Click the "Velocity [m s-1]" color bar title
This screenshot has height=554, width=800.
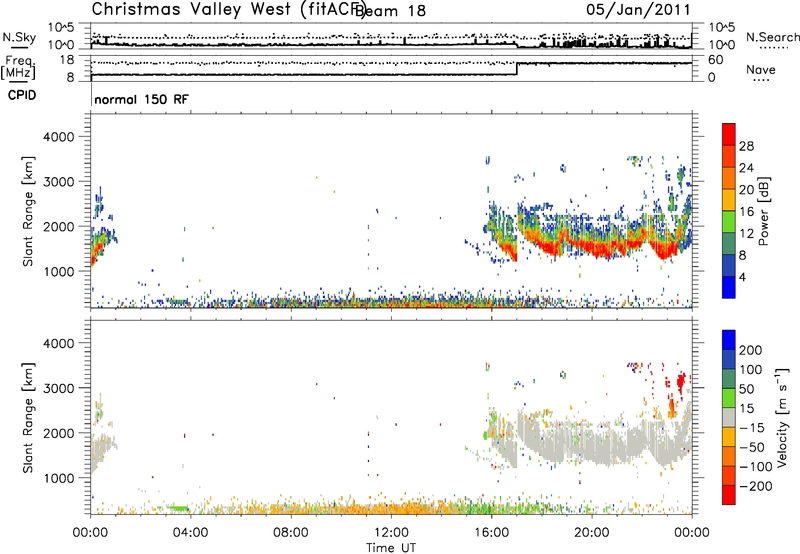[x=782, y=417]
